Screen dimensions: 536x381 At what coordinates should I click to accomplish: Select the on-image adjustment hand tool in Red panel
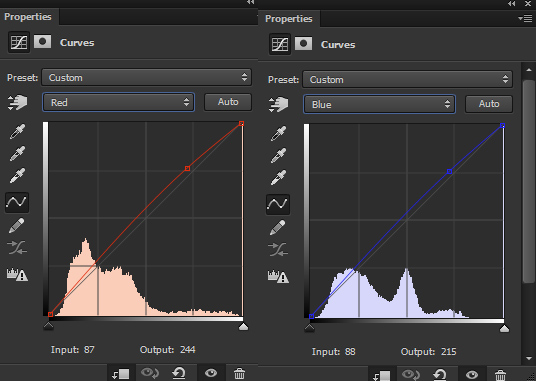[17, 103]
